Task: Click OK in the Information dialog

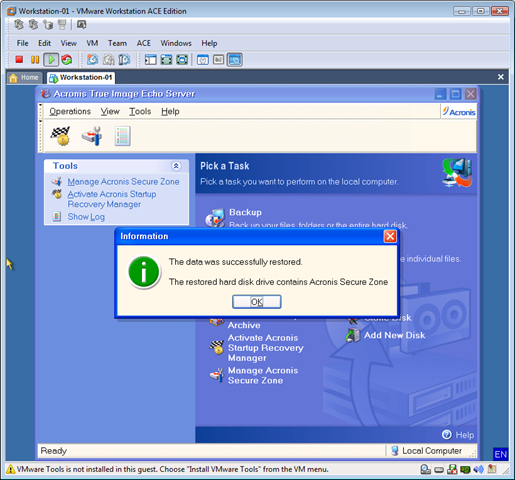Action: pyautogui.click(x=257, y=302)
